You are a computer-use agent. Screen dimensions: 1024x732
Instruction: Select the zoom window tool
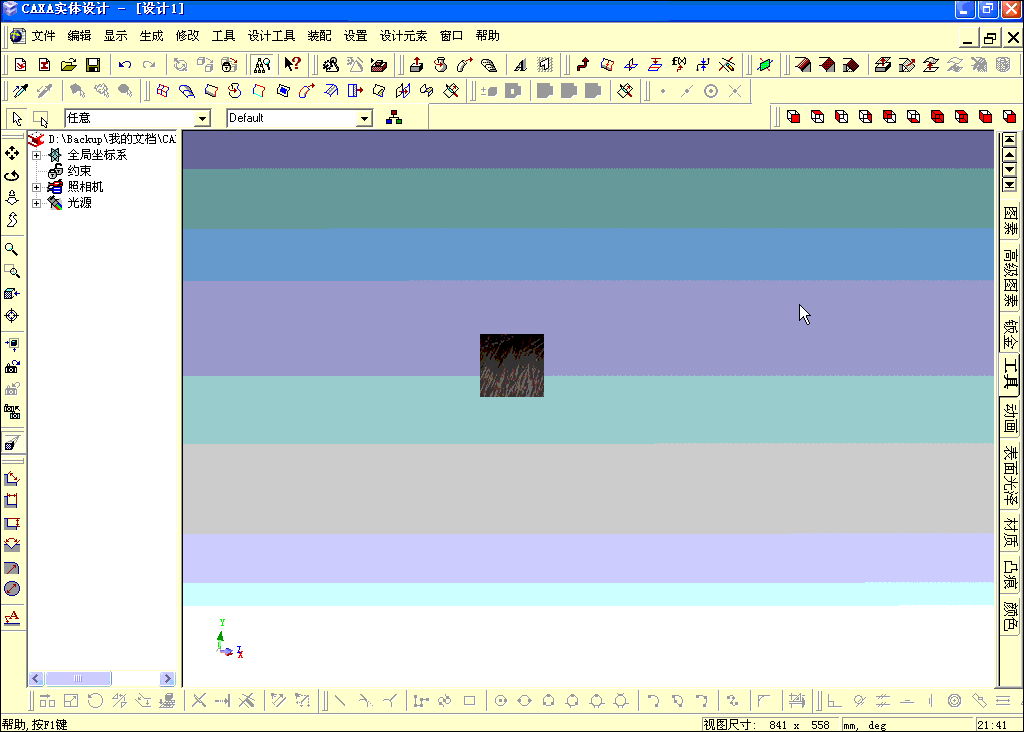pyautogui.click(x=12, y=272)
